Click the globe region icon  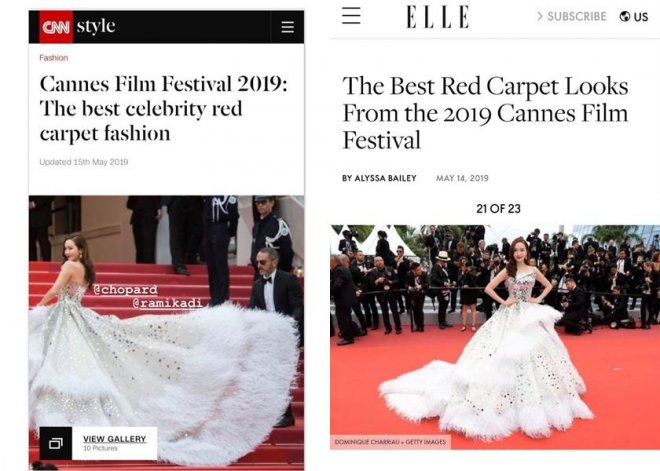(625, 16)
